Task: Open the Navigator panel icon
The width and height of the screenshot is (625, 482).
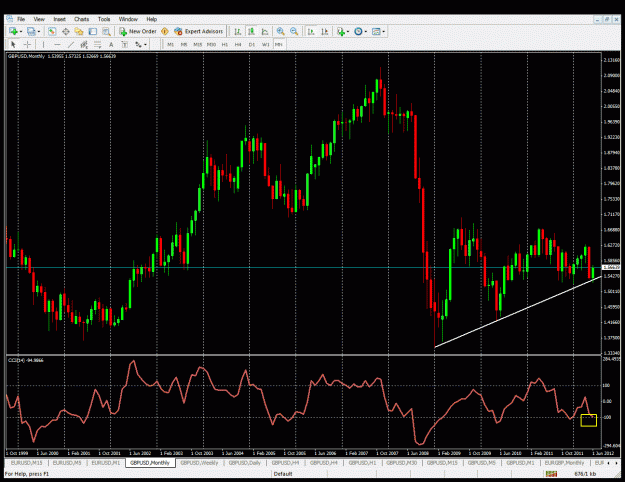Action: click(x=79, y=31)
